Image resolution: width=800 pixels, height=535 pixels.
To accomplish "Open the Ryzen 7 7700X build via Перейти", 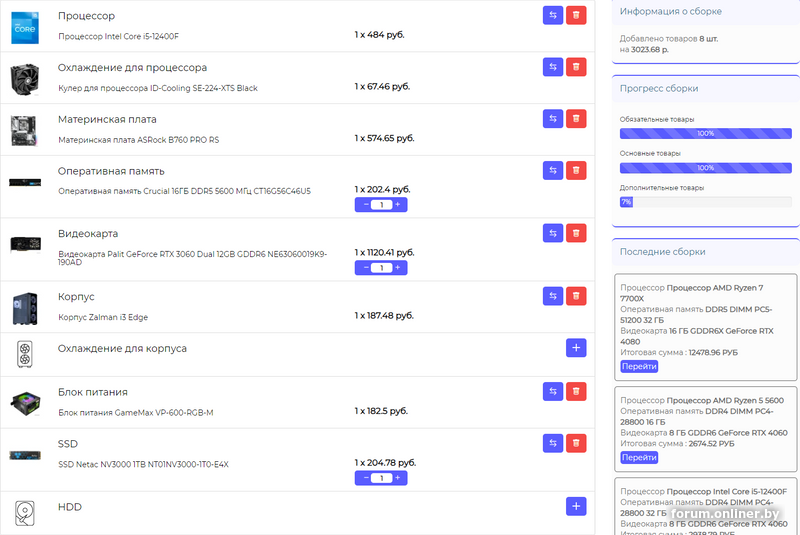I will [639, 367].
